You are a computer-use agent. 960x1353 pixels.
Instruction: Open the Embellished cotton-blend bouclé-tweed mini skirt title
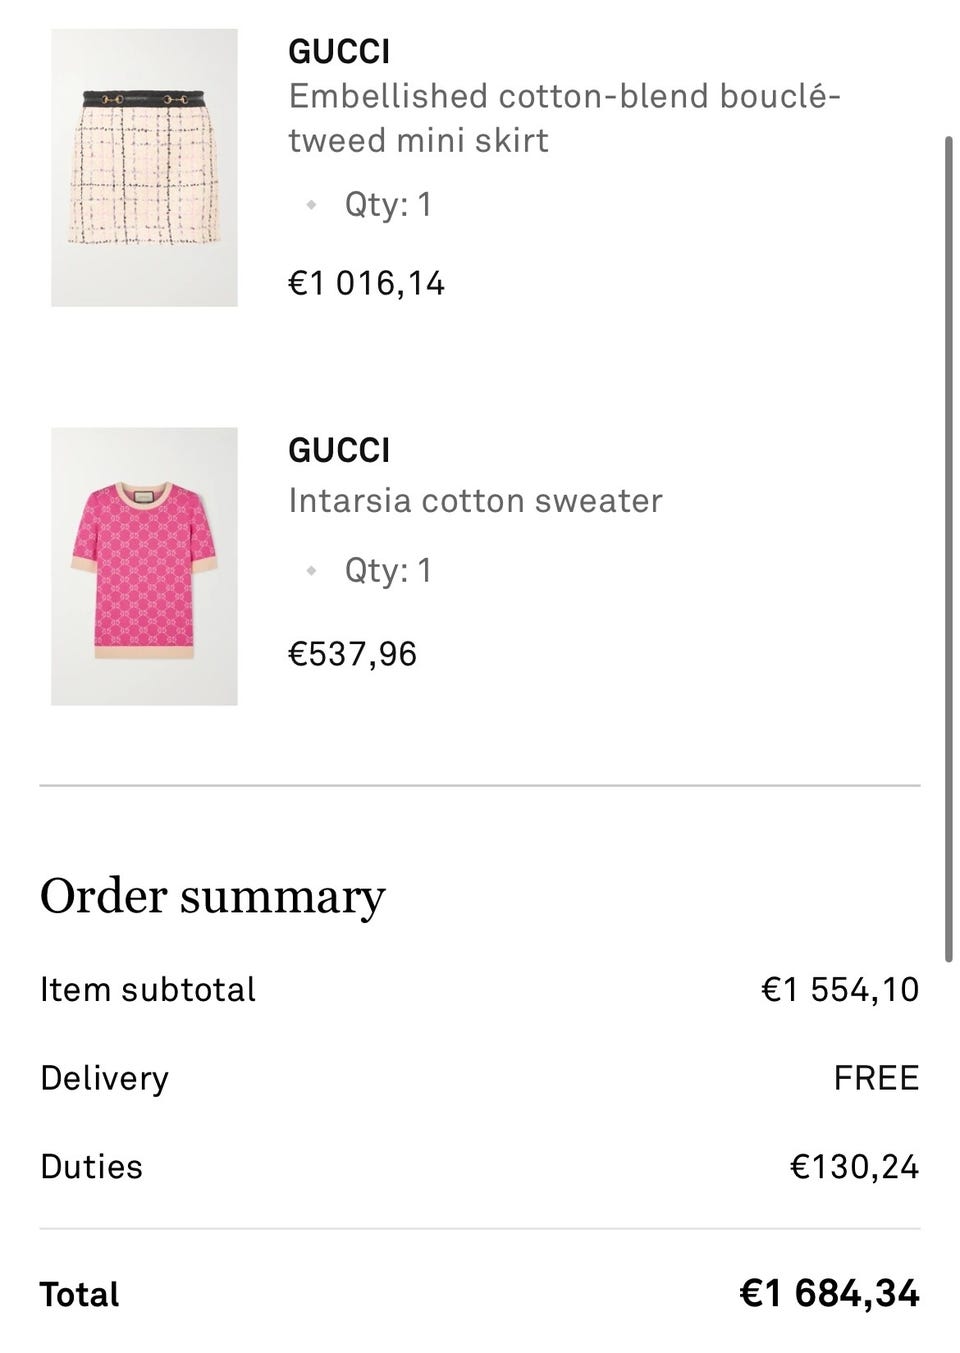pyautogui.click(x=564, y=118)
